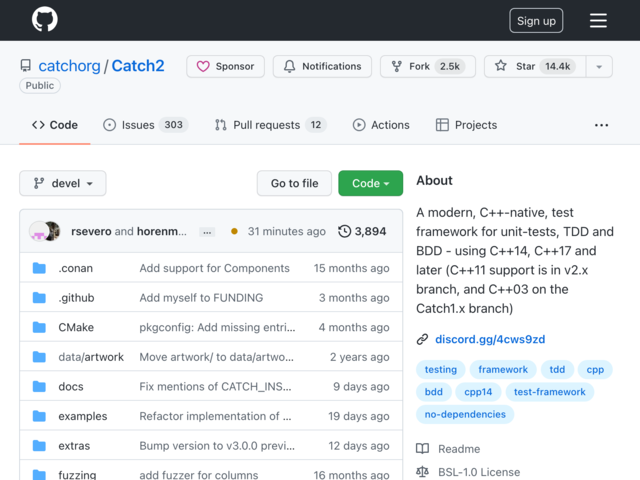Open the BSL-1.0 License link
Screen dimensions: 640x480
479,472
